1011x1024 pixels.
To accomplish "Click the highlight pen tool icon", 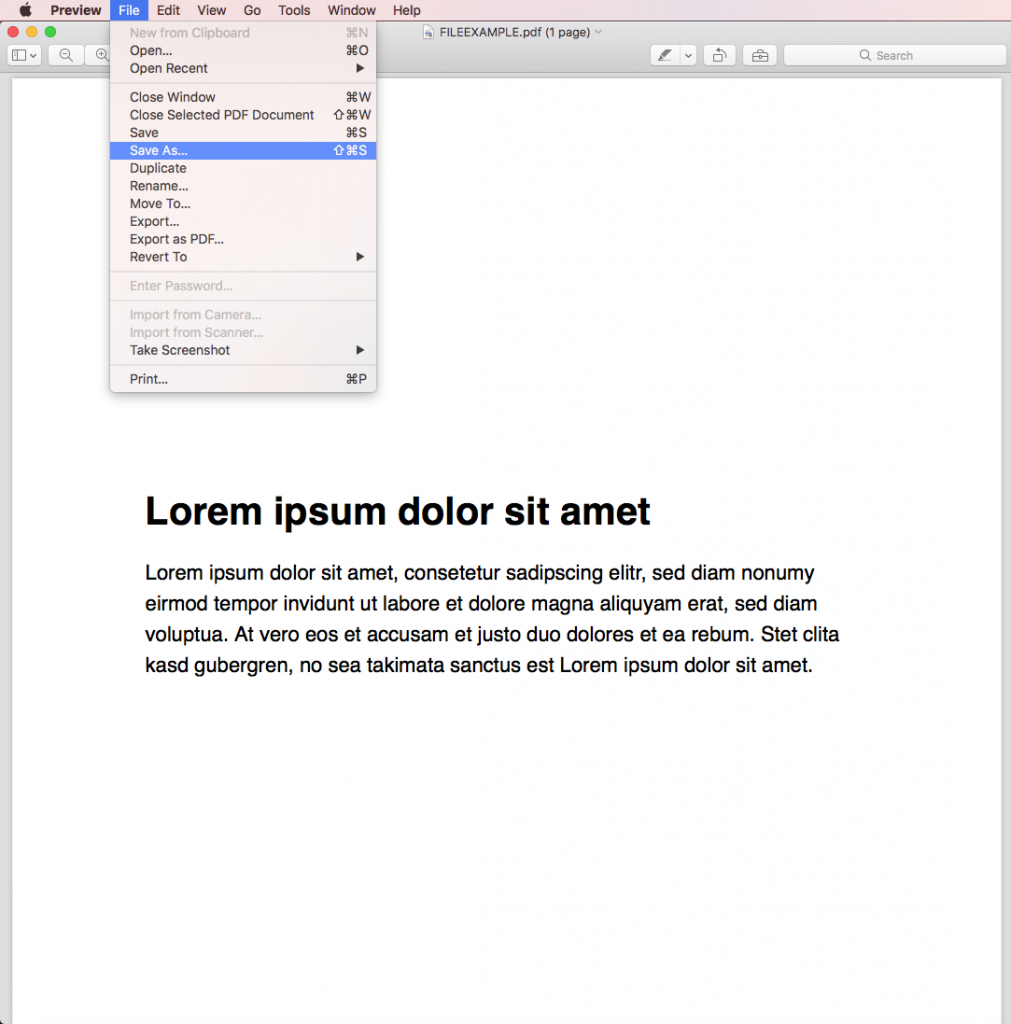I will (x=665, y=56).
